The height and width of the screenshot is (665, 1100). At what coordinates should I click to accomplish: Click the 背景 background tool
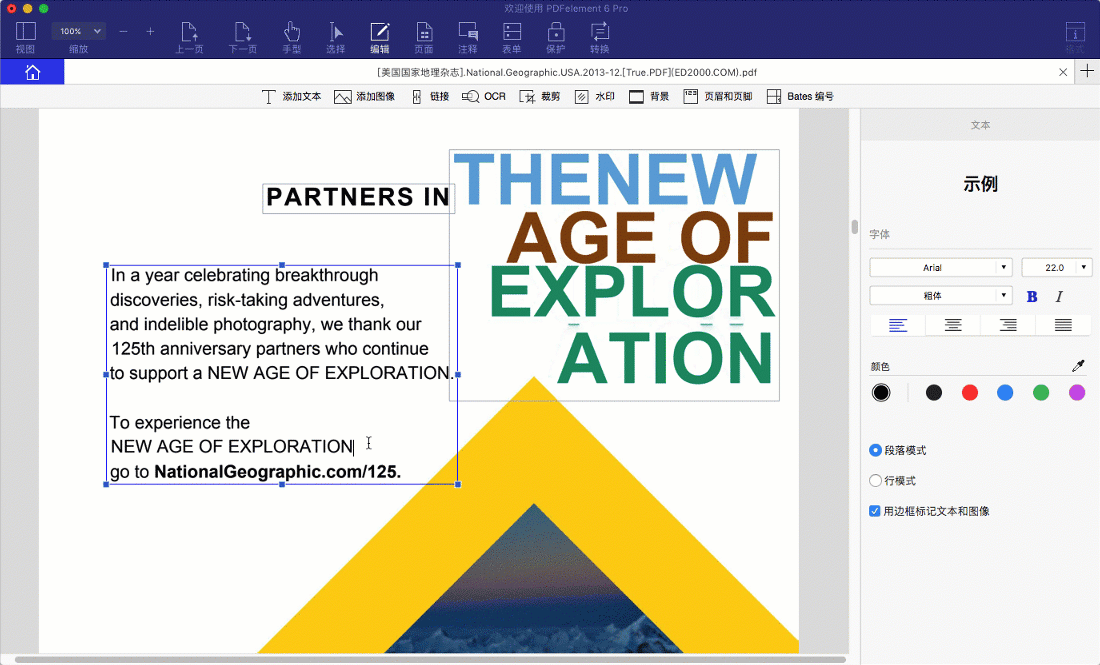pos(649,97)
